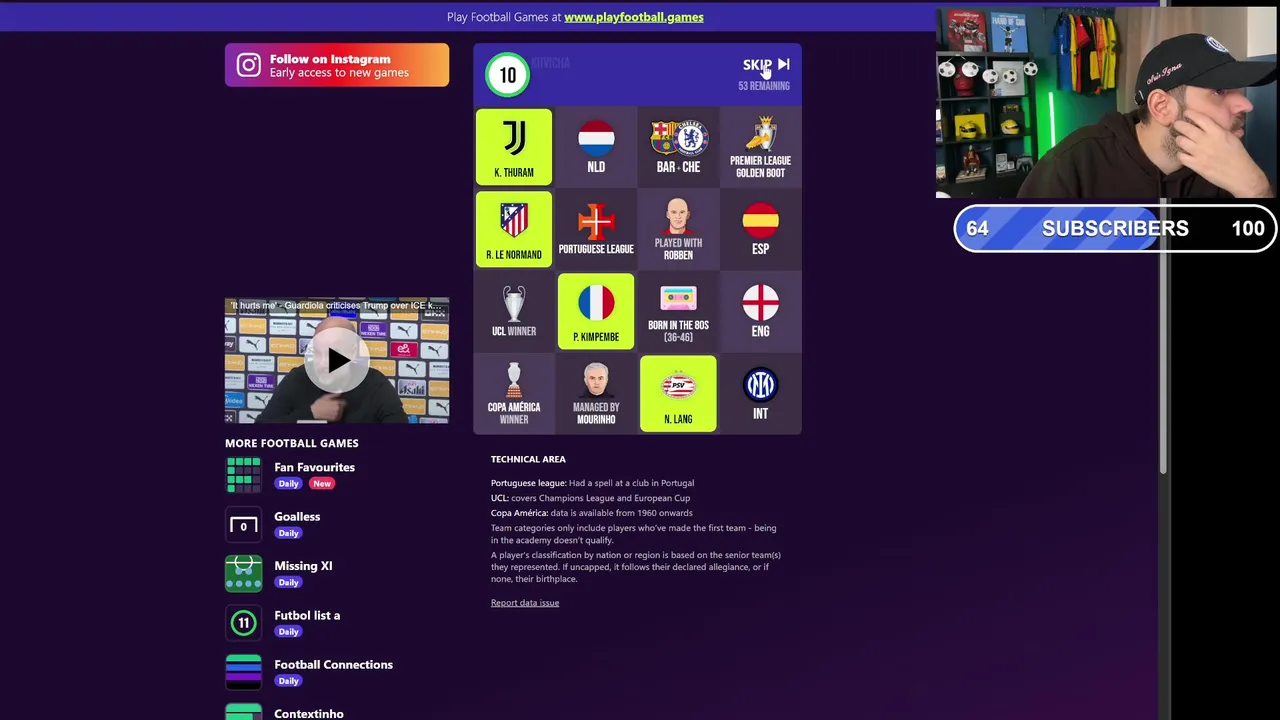Select the Played with Robben cell
This screenshot has height=720, width=1280.
[x=678, y=229]
